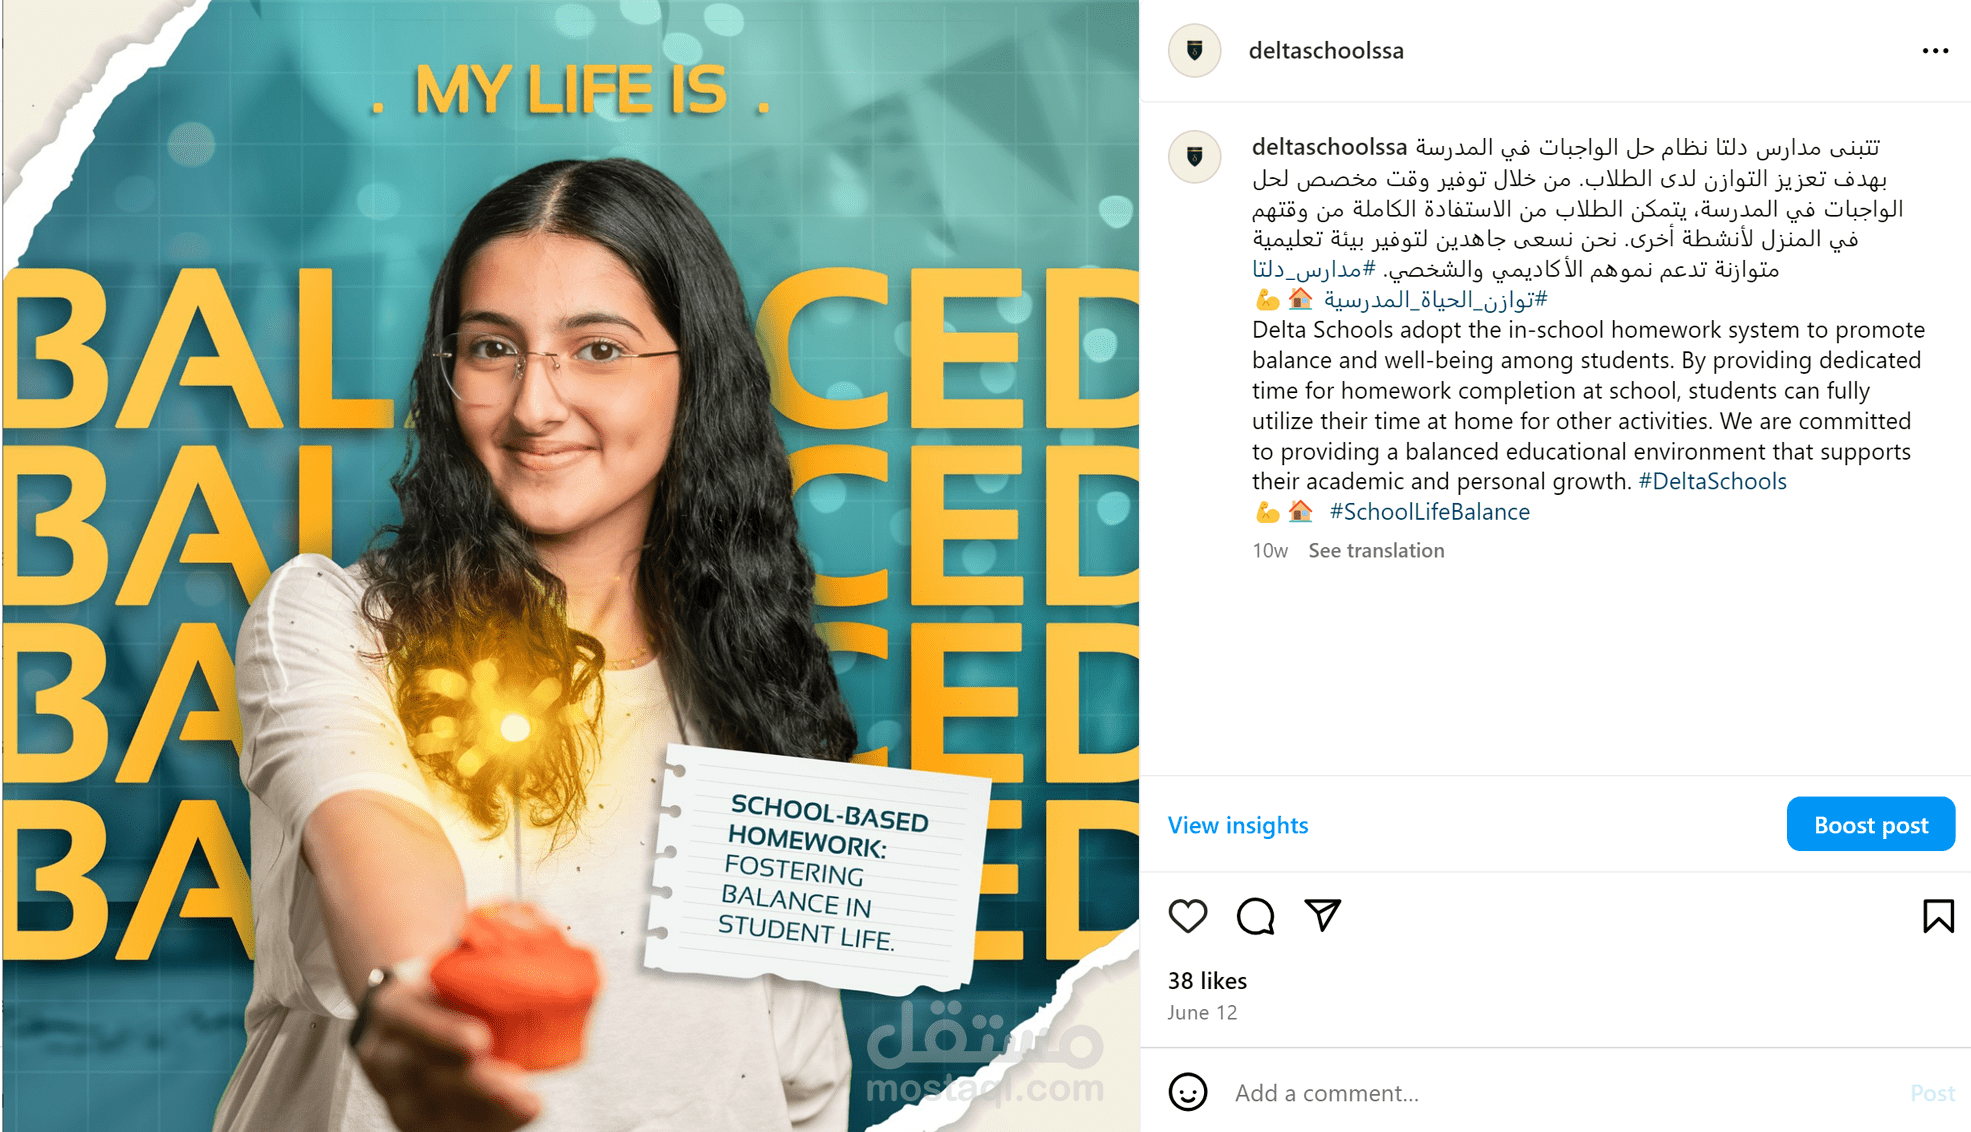Image resolution: width=1971 pixels, height=1132 pixels.
Task: Click See translation under the caption
Action: pyautogui.click(x=1376, y=550)
